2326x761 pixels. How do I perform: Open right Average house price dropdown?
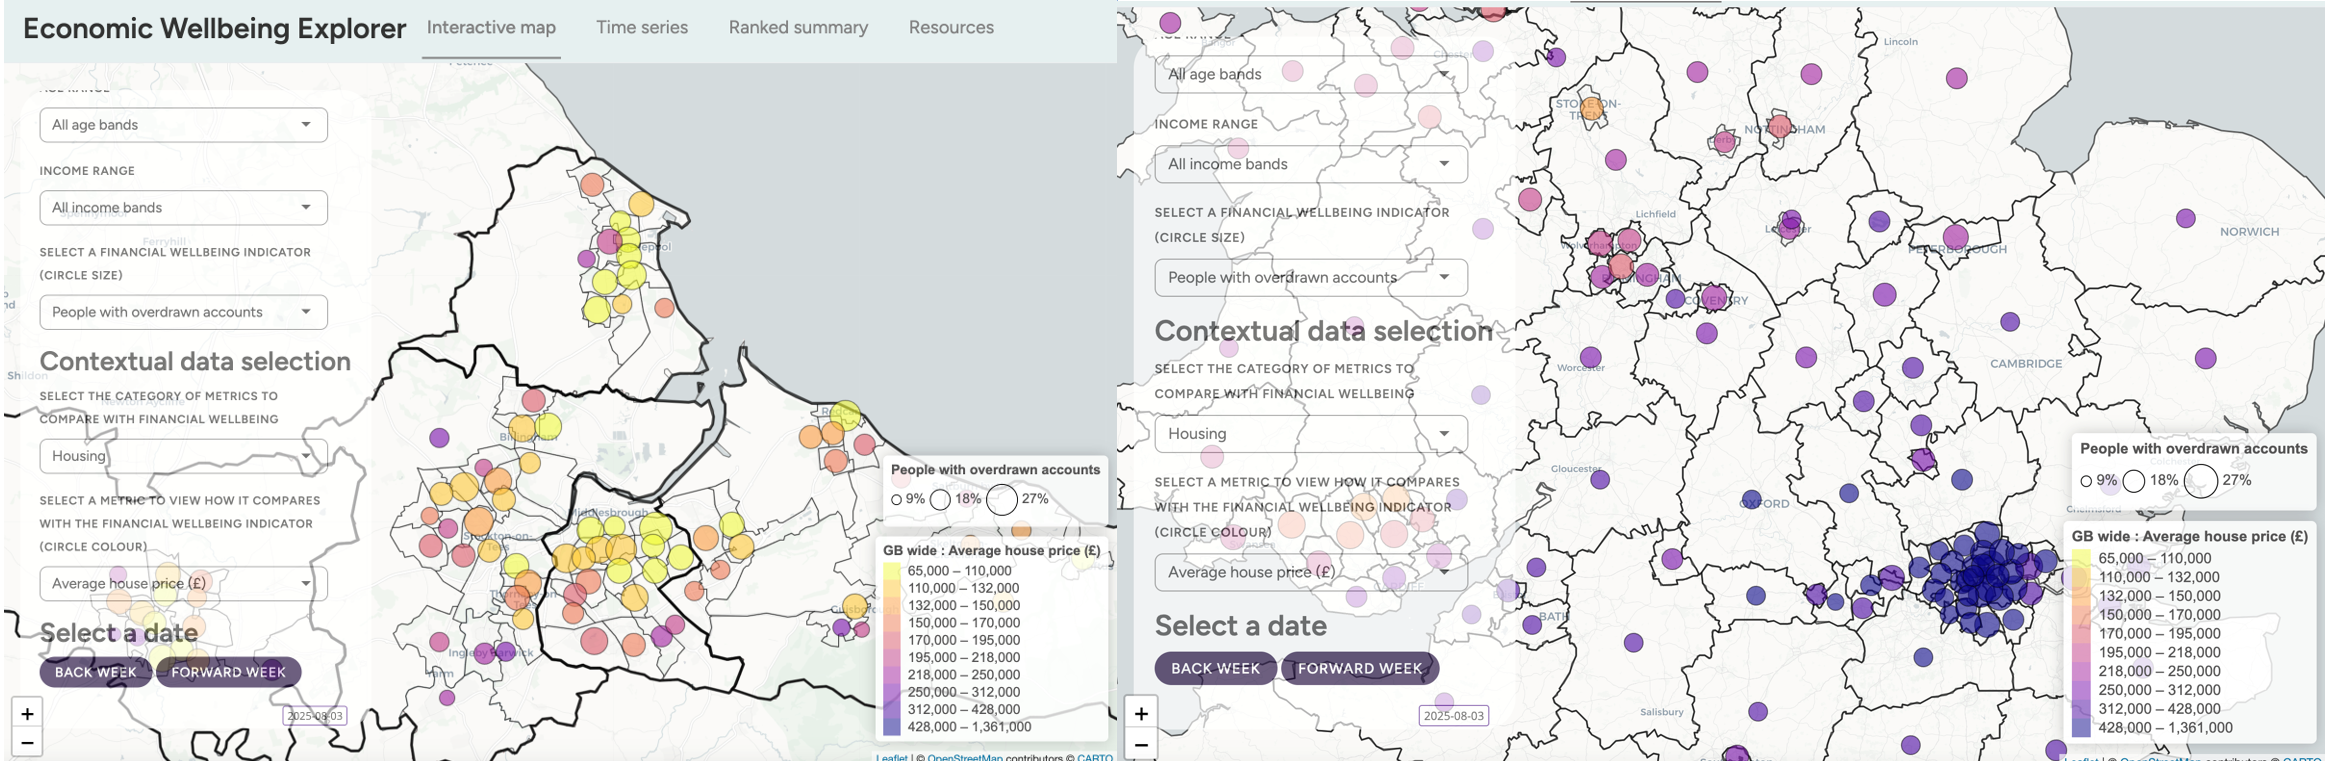click(x=1310, y=572)
